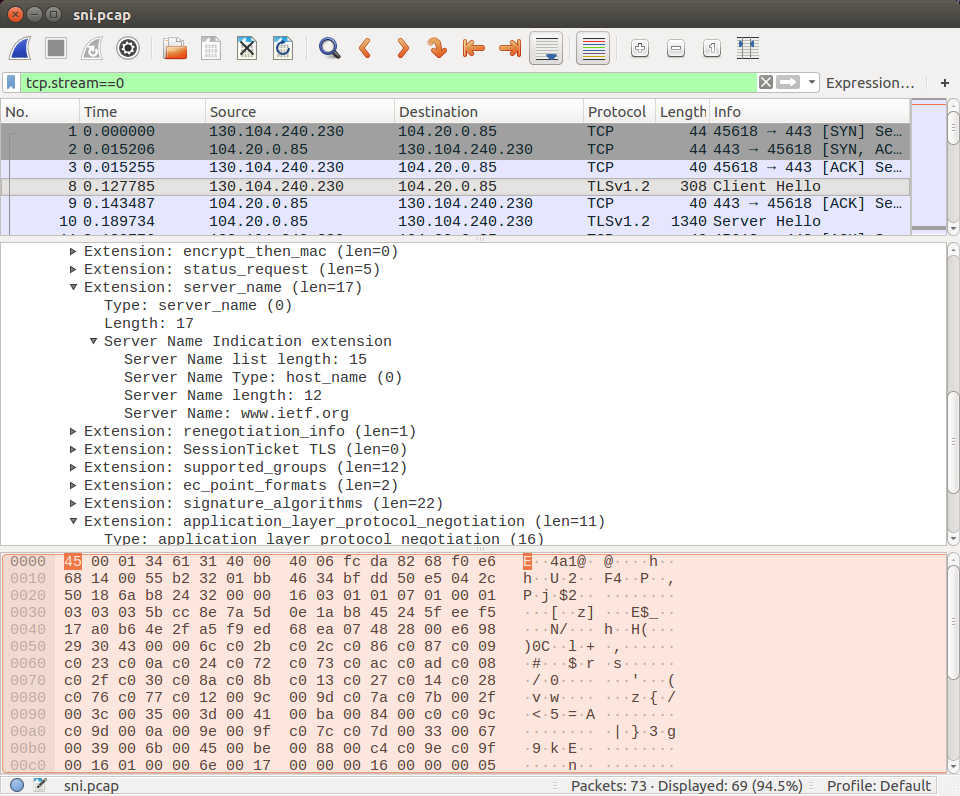Viewport: 960px width, 796px height.
Task: Collapse the server_name extension
Action: tap(73, 287)
